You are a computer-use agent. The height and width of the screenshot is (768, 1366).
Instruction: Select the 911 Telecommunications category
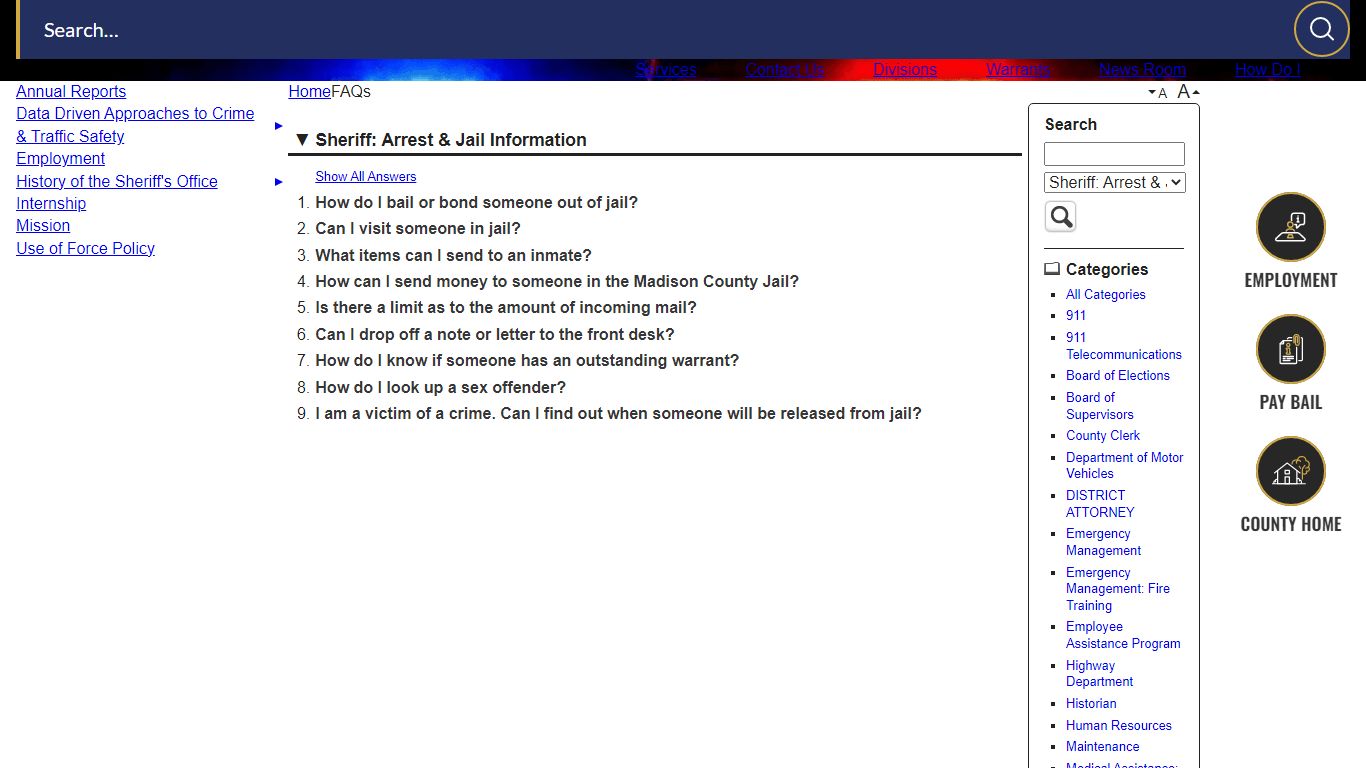coord(1123,346)
